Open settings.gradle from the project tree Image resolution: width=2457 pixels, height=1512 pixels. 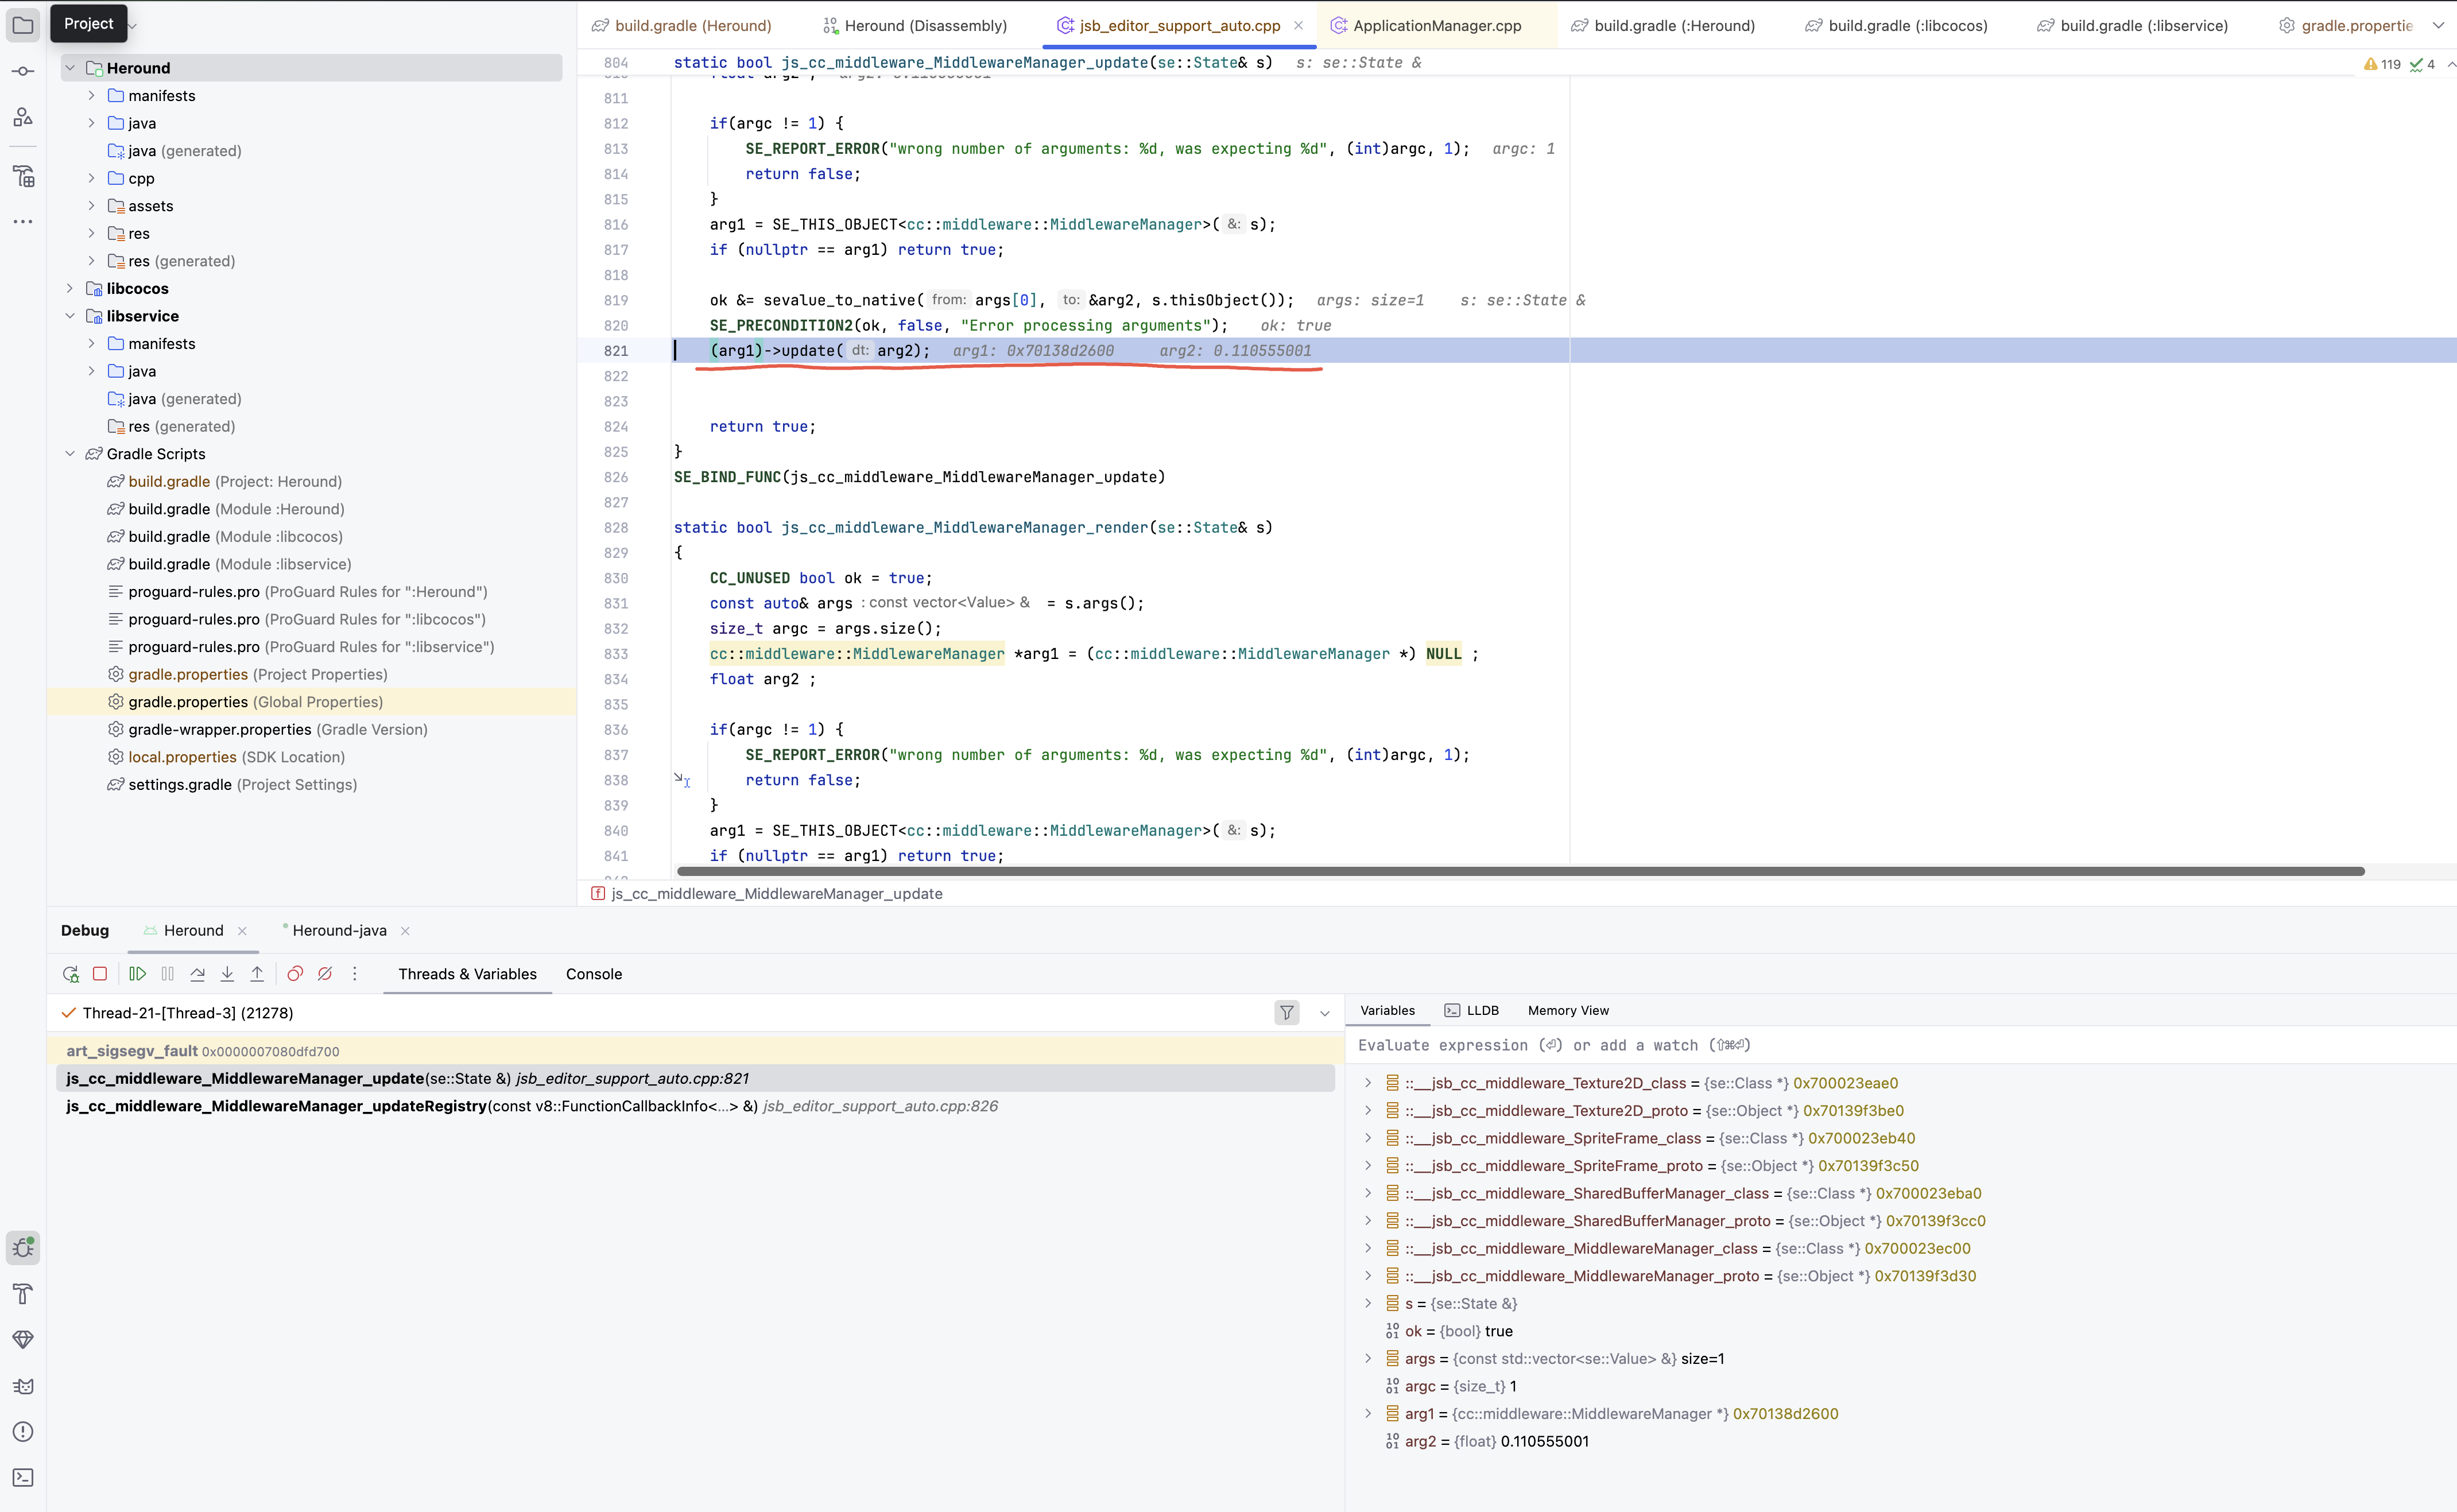point(180,785)
